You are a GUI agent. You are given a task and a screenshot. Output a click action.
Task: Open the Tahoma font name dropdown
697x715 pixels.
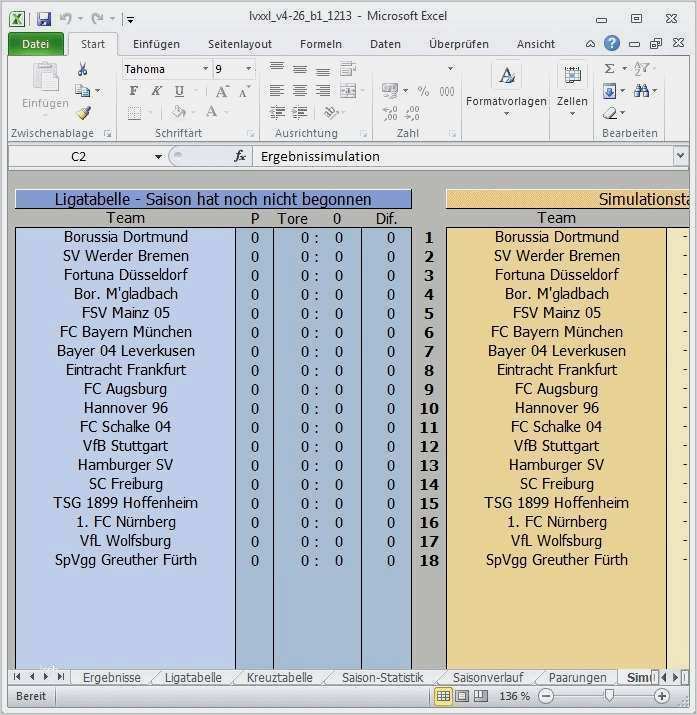205,69
